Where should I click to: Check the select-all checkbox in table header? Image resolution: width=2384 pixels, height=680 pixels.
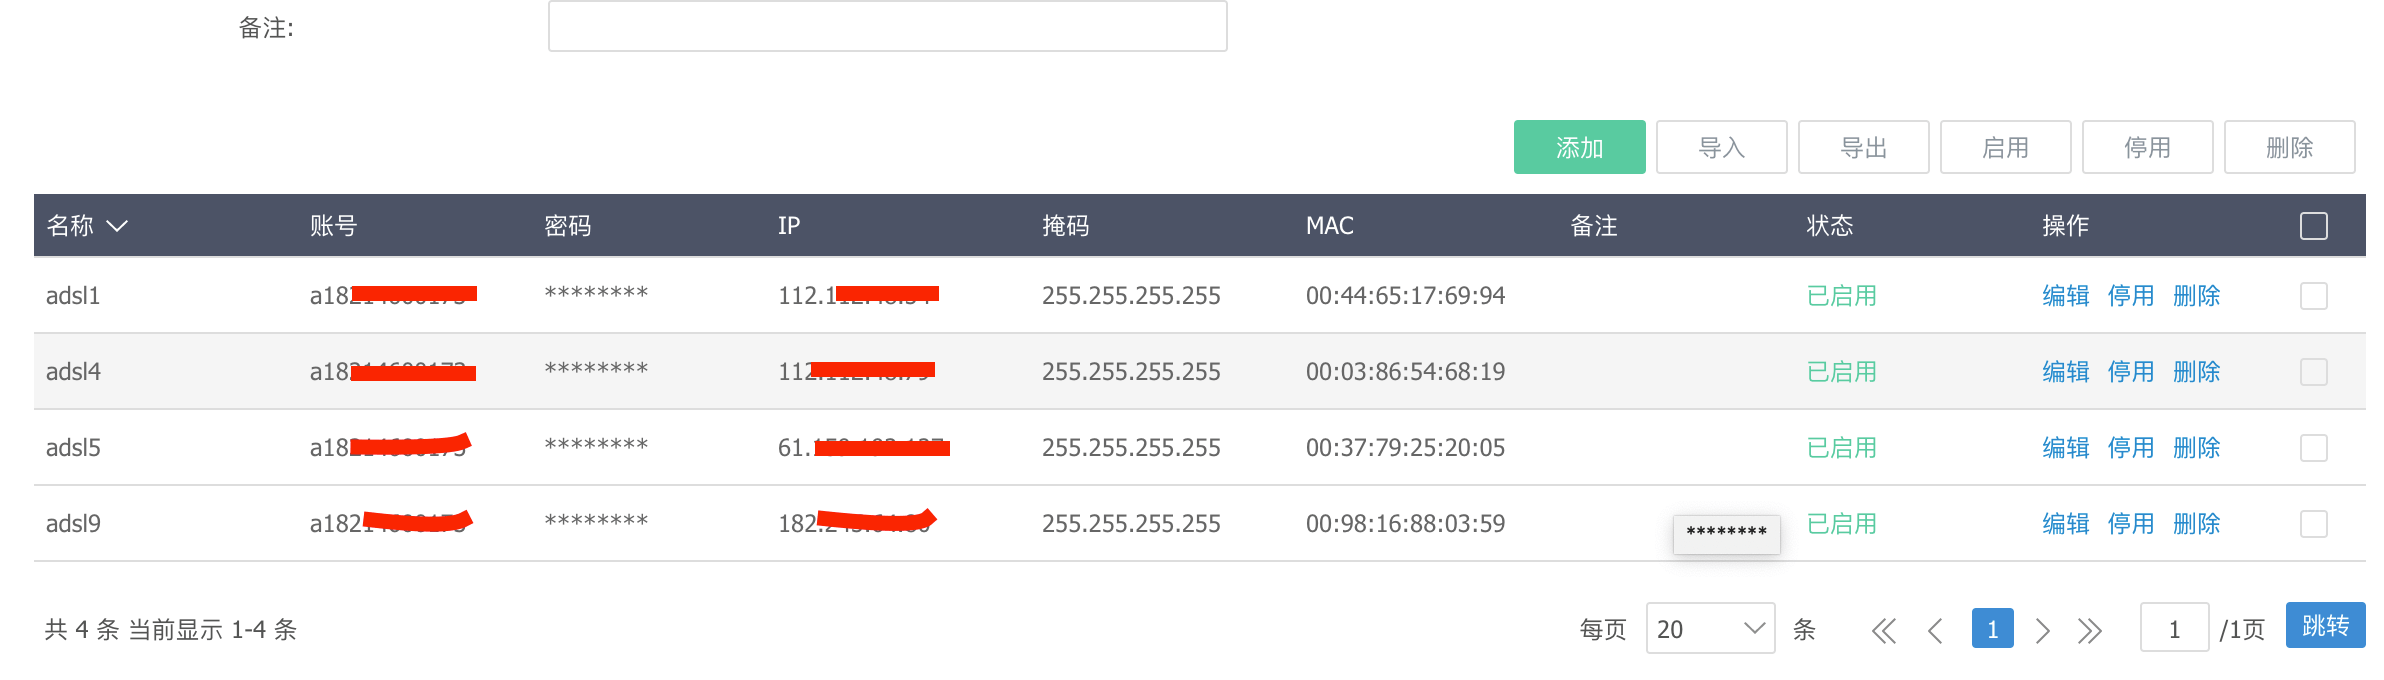(x=2313, y=226)
